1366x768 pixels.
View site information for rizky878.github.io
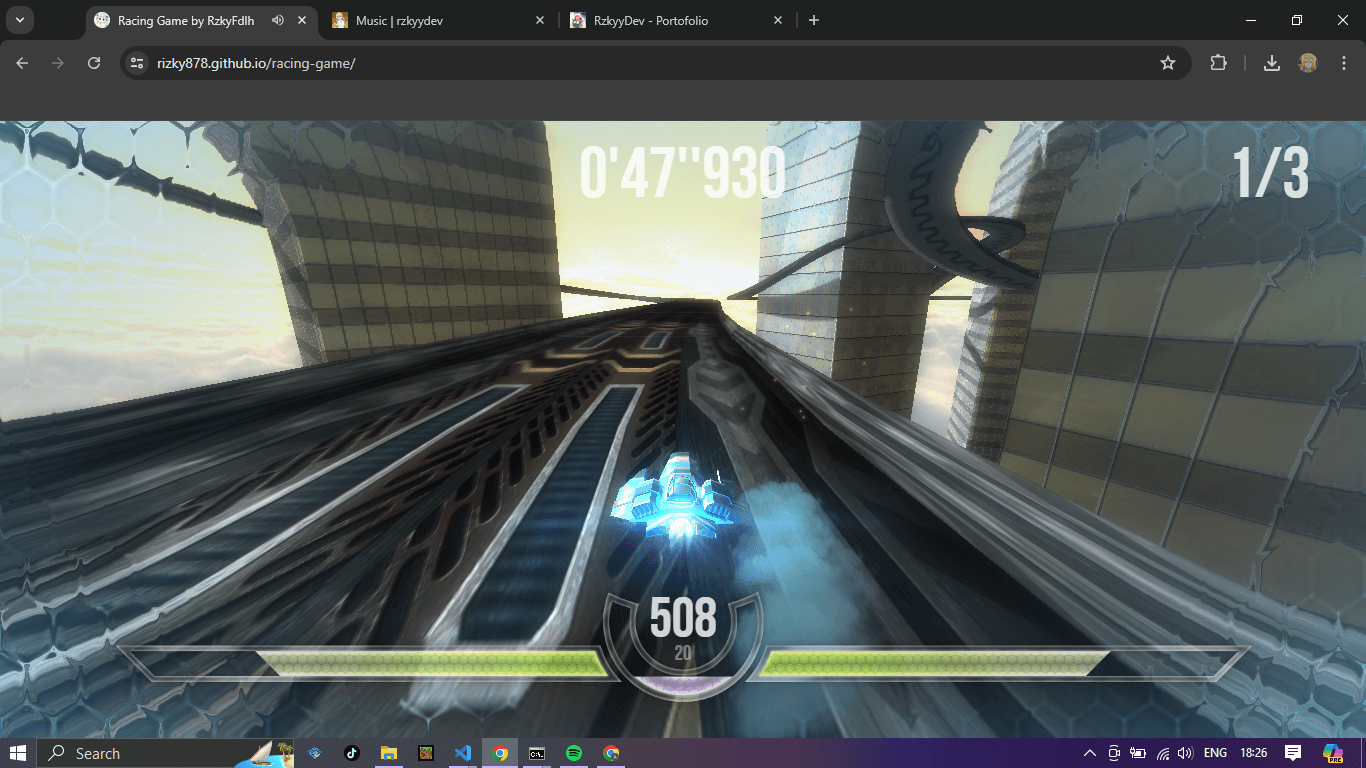[138, 63]
